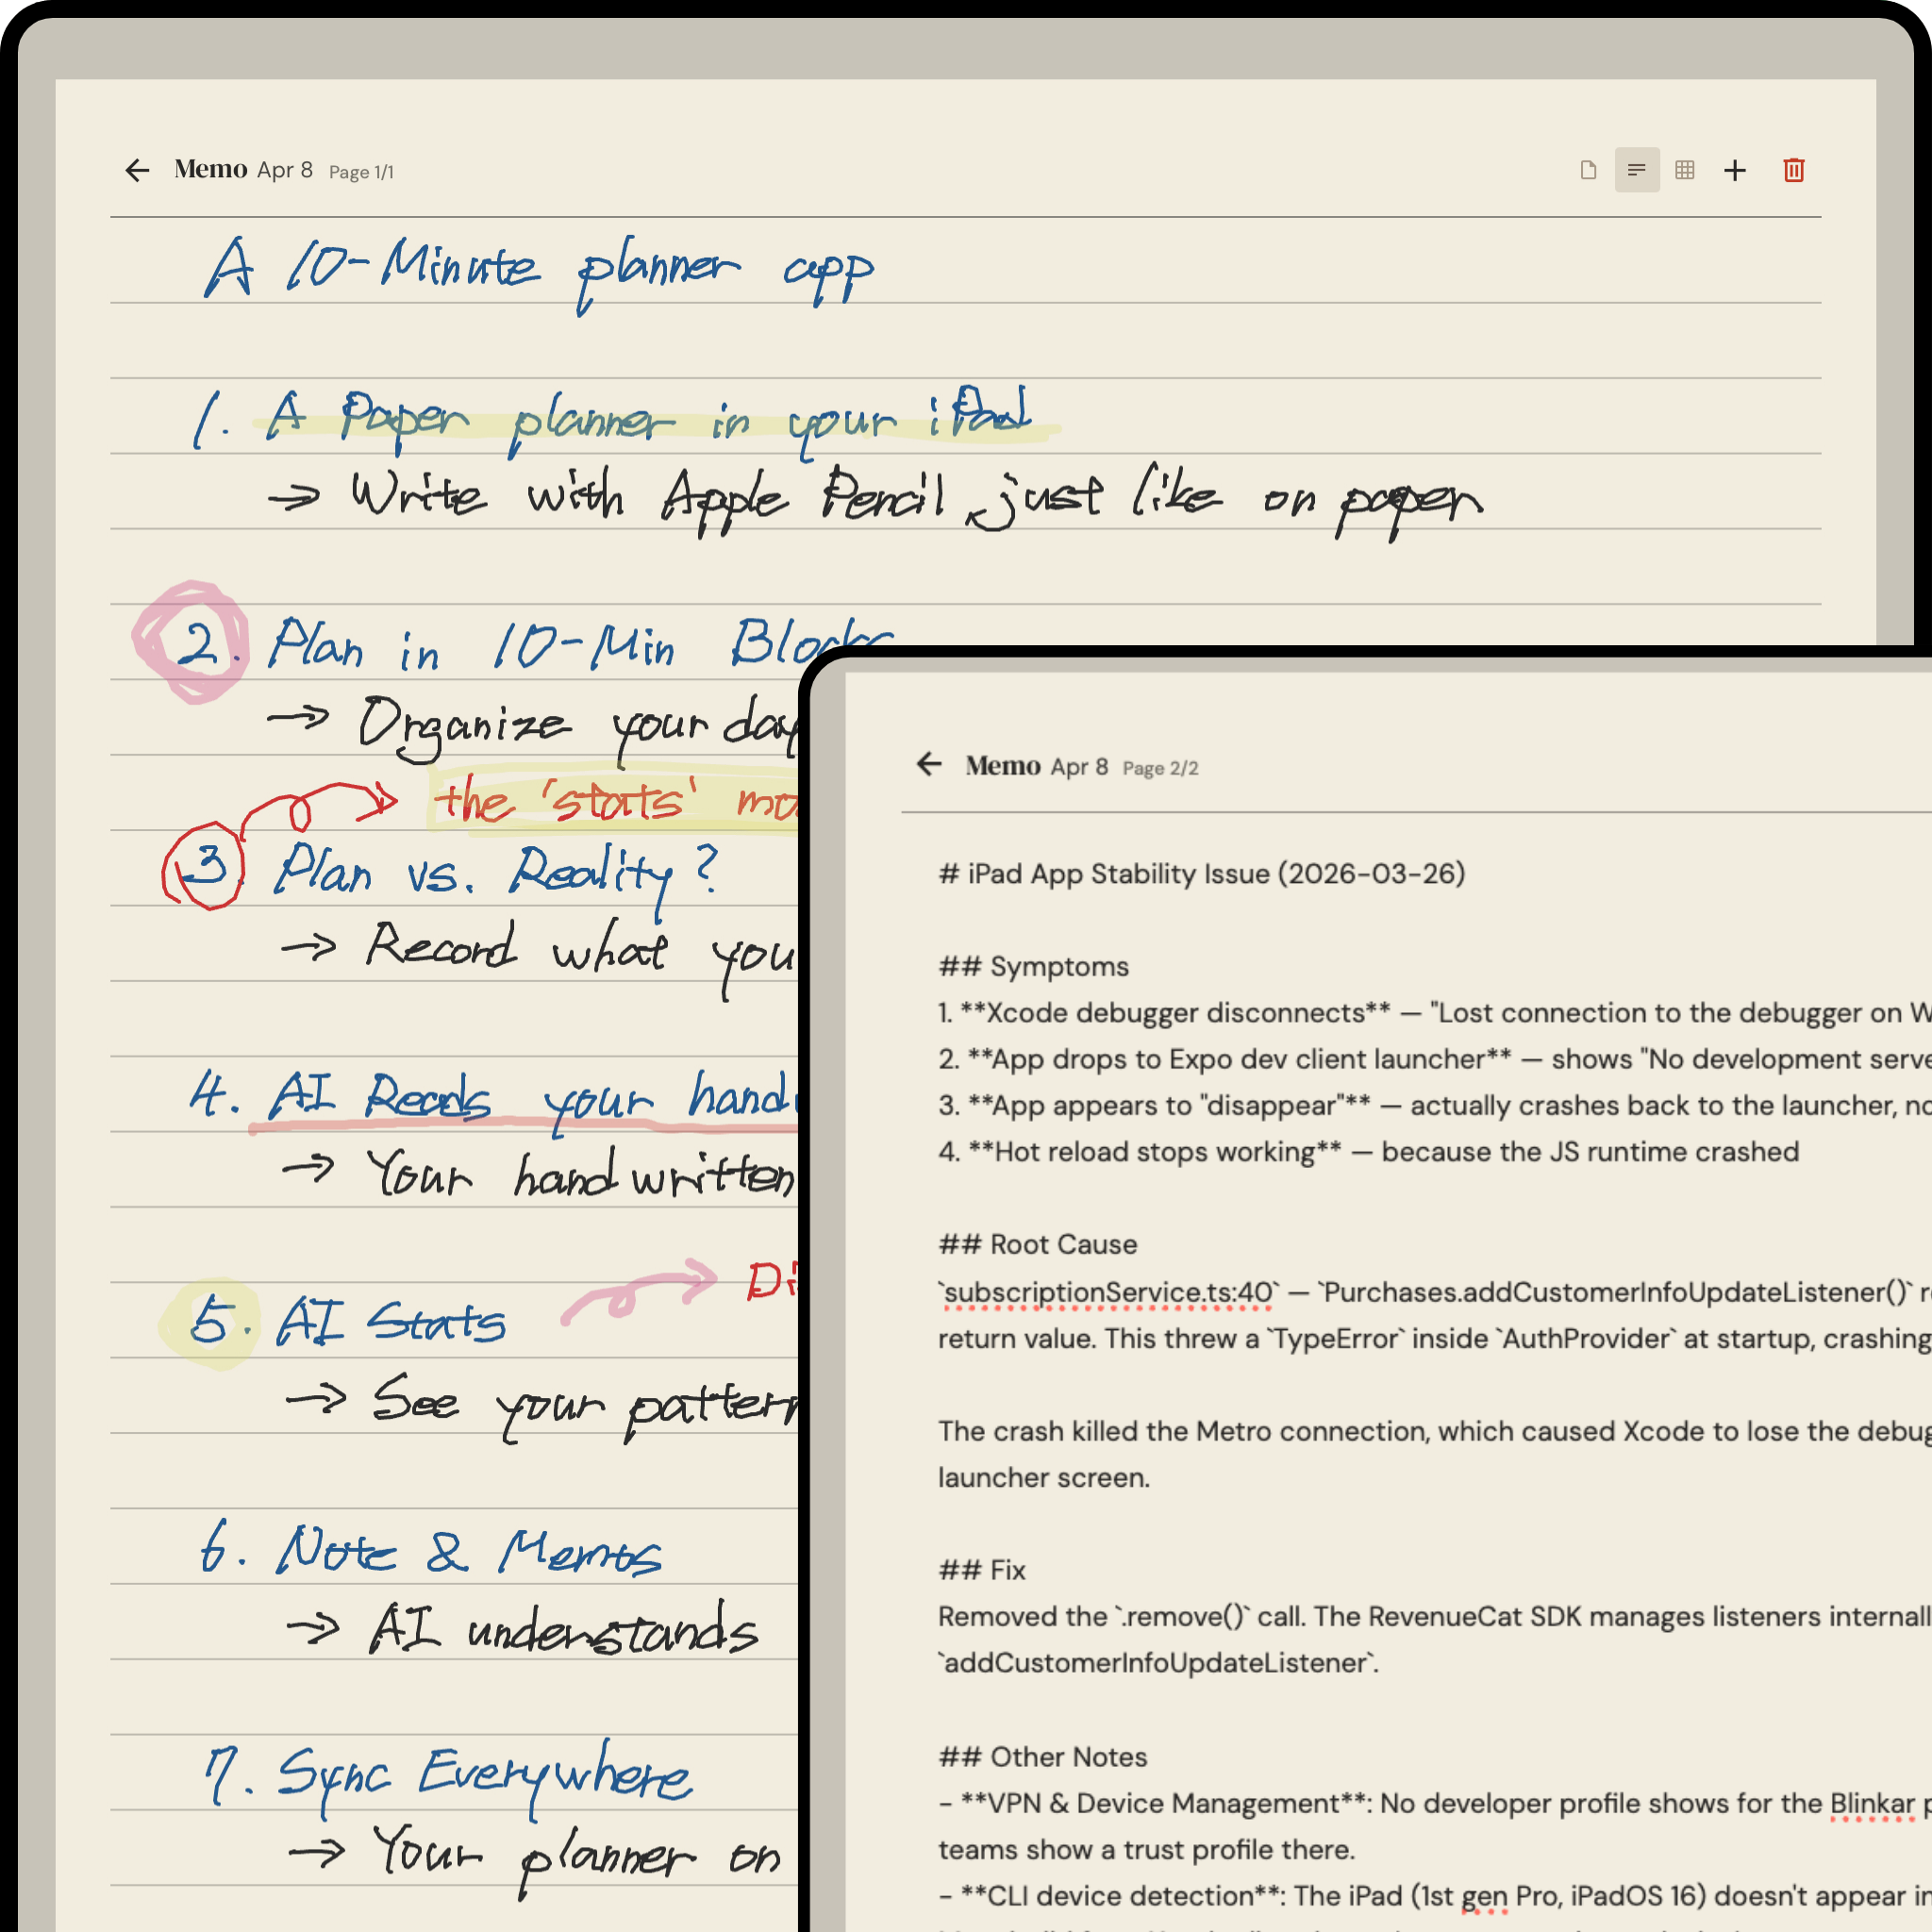Click the '## Fix' heading
The width and height of the screenshot is (1932, 1932).
pyautogui.click(x=982, y=1570)
